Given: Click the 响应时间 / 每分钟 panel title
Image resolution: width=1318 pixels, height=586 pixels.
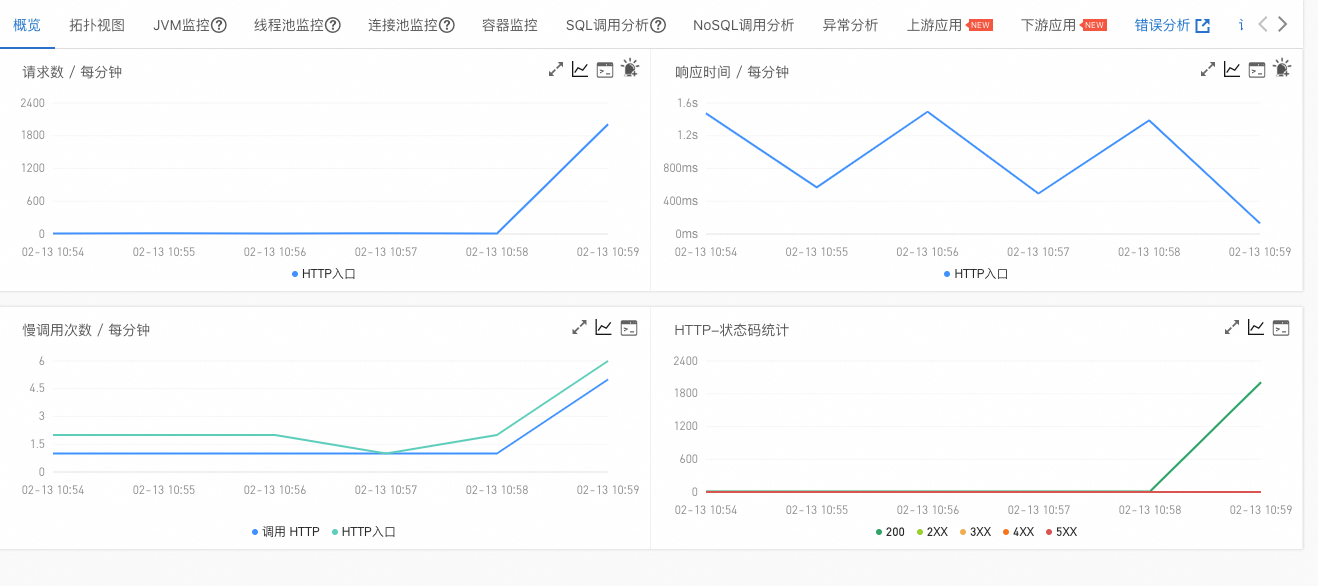Looking at the screenshot, I should pyautogui.click(x=731, y=72).
